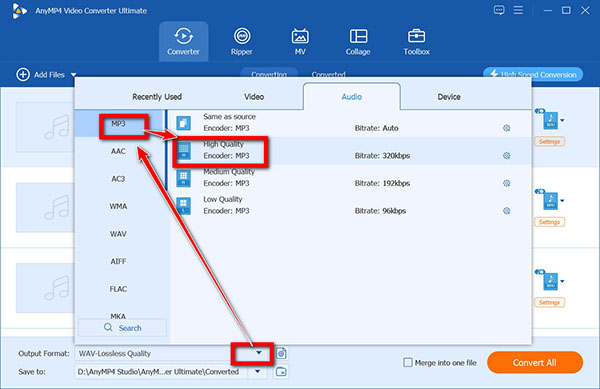Click the third file's output format icon

tap(550, 281)
